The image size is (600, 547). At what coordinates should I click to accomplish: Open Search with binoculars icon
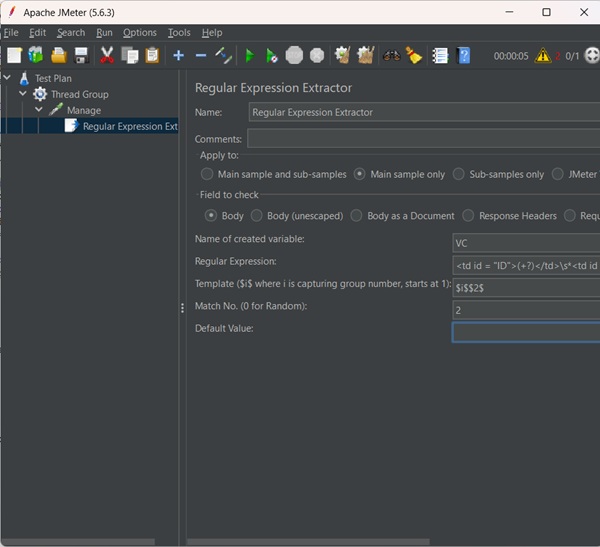click(391, 56)
